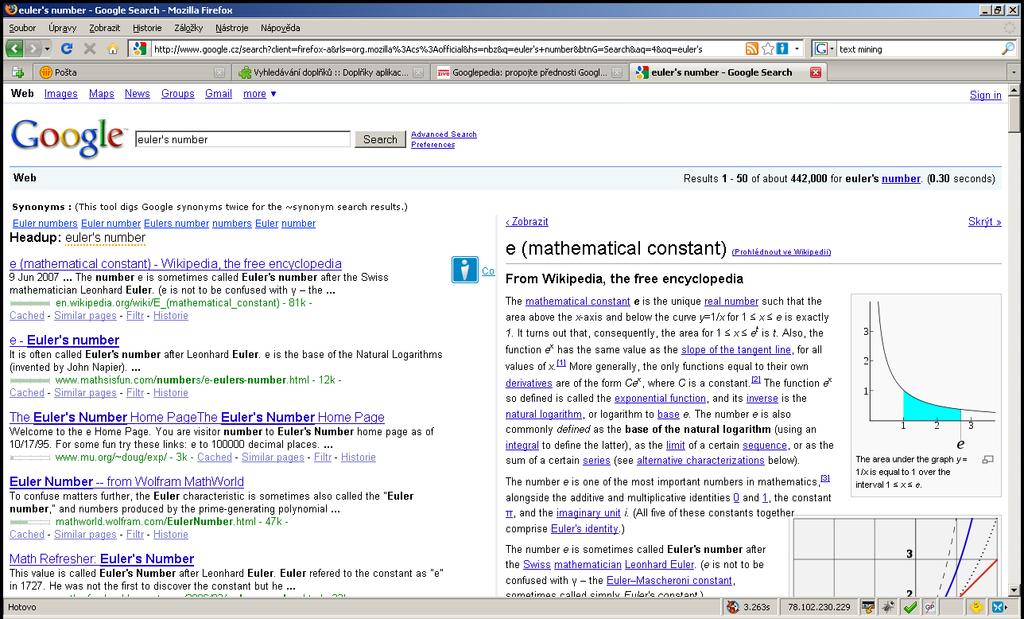1024x619 pixels.
Task: Open the back/forward history dropdown arrow
Action: point(47,50)
